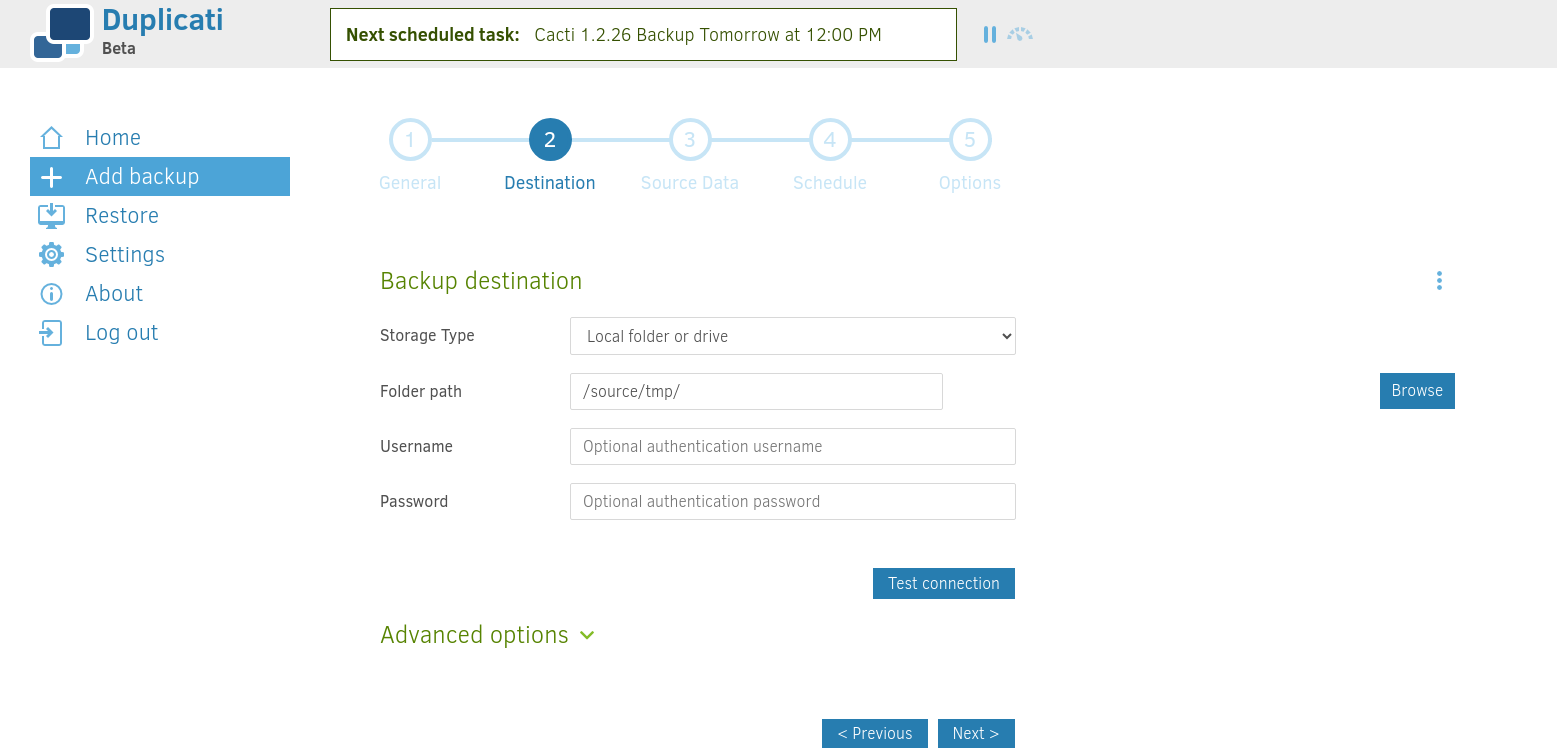Click the About info icon
The height and width of the screenshot is (752, 1557).
pos(51,294)
